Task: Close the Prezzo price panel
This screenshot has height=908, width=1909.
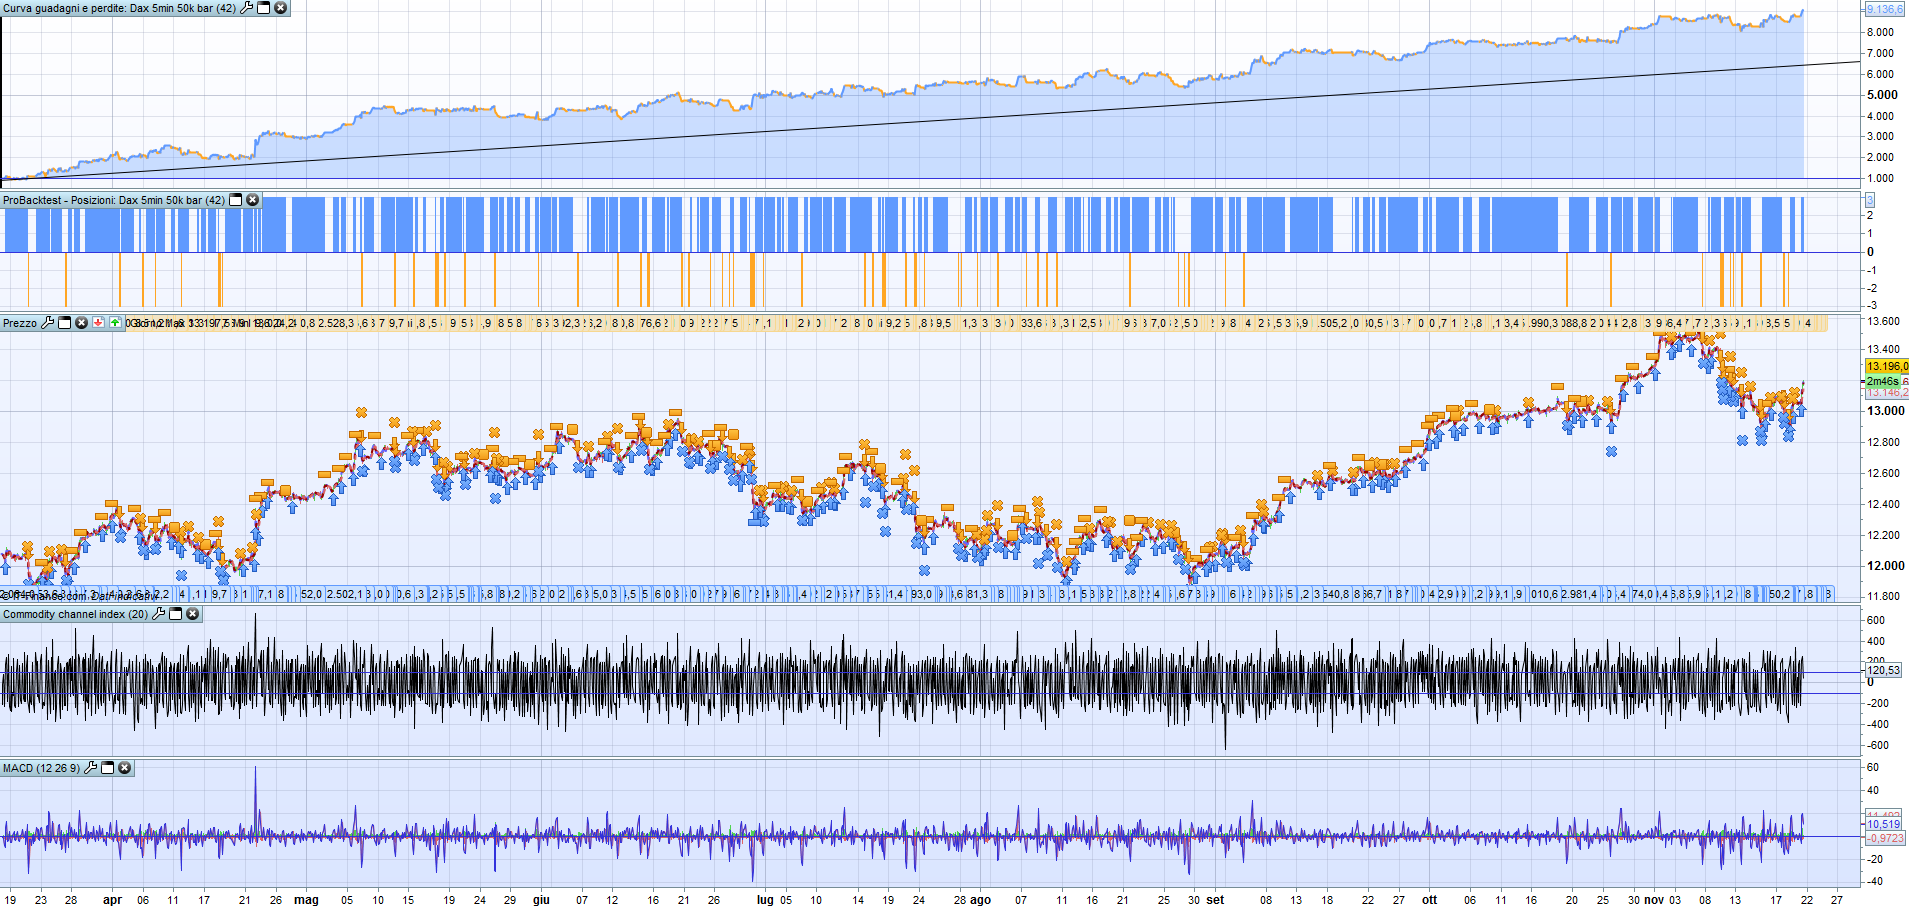Action: 82,323
